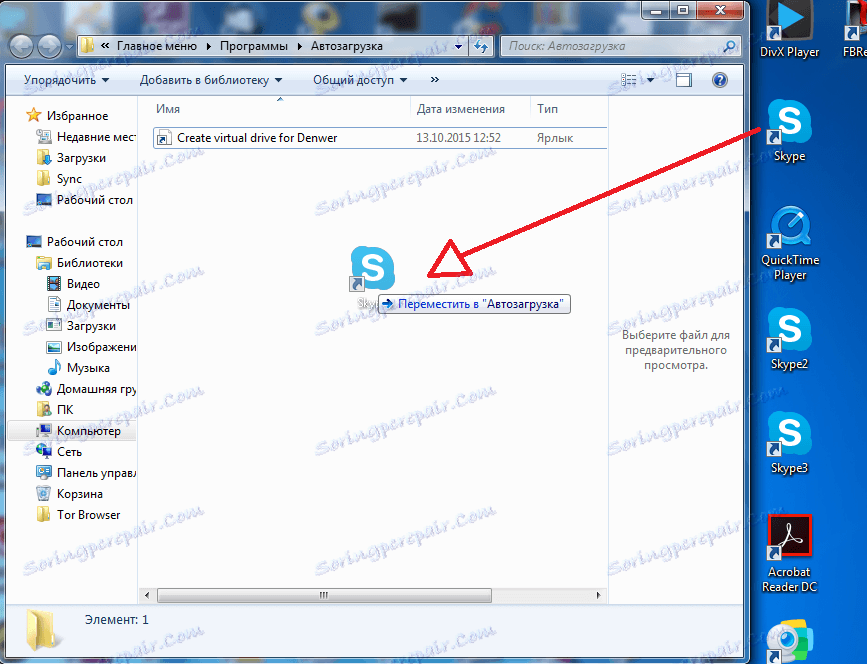The height and width of the screenshot is (664, 867).
Task: Open Skype2 desktop shortcut
Action: click(789, 338)
